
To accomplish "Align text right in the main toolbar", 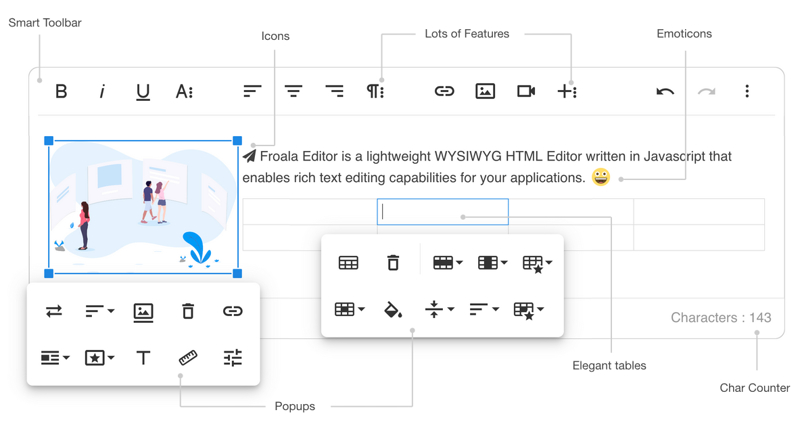I will pyautogui.click(x=334, y=91).
